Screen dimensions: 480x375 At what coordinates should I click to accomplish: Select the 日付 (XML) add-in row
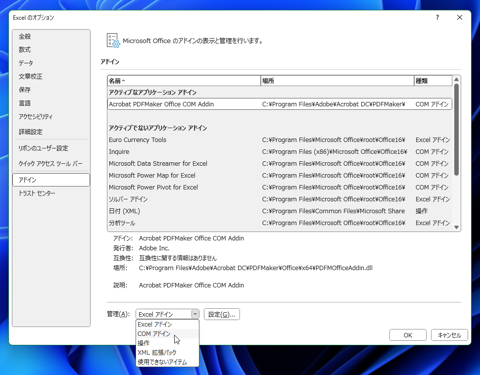(x=280, y=211)
